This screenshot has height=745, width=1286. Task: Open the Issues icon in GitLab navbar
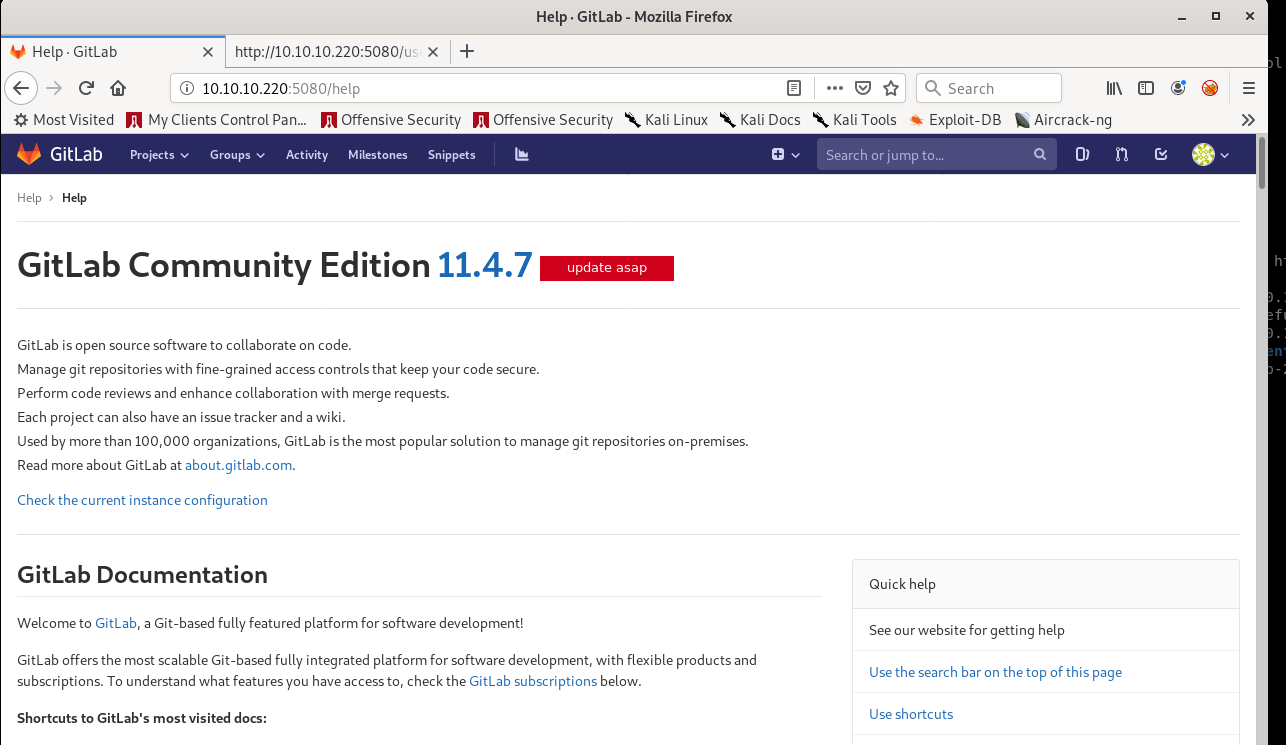[1082, 154]
